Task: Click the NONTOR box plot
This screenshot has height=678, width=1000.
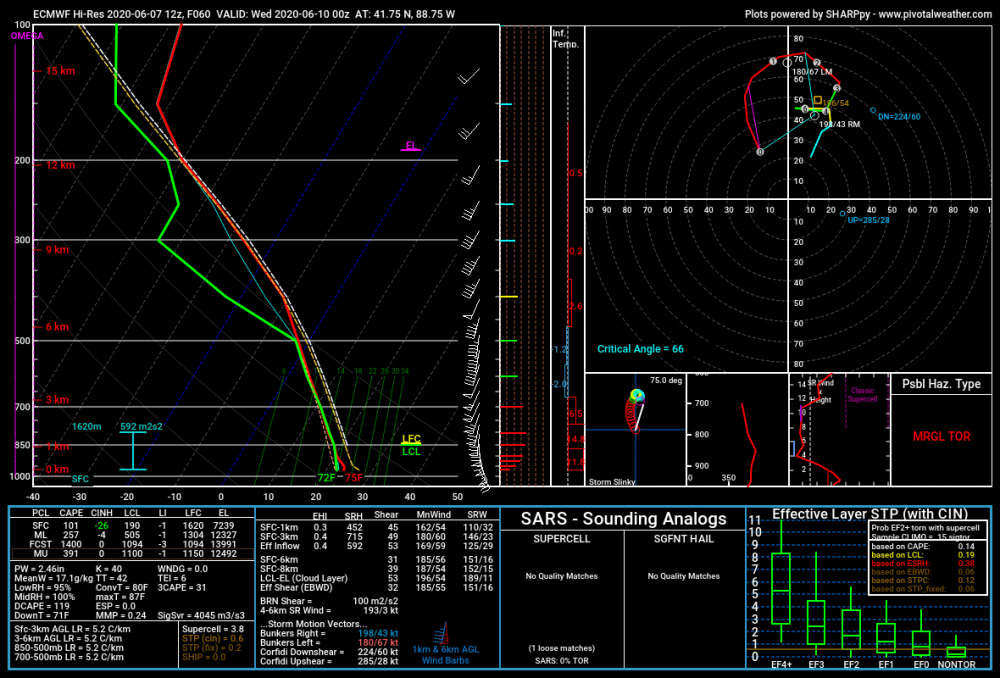Action: (x=955, y=647)
